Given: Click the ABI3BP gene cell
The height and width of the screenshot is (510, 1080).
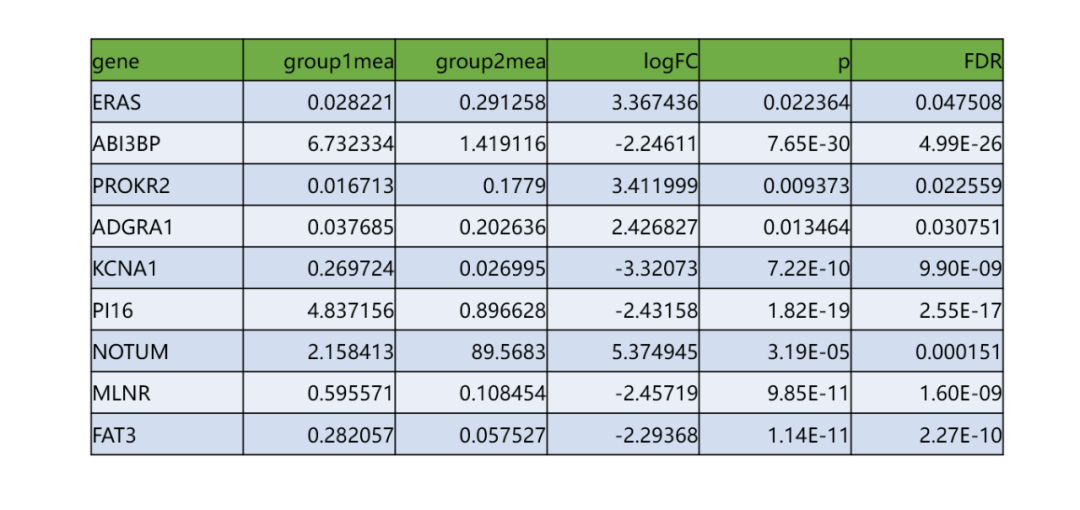Looking at the screenshot, I should click(167, 144).
